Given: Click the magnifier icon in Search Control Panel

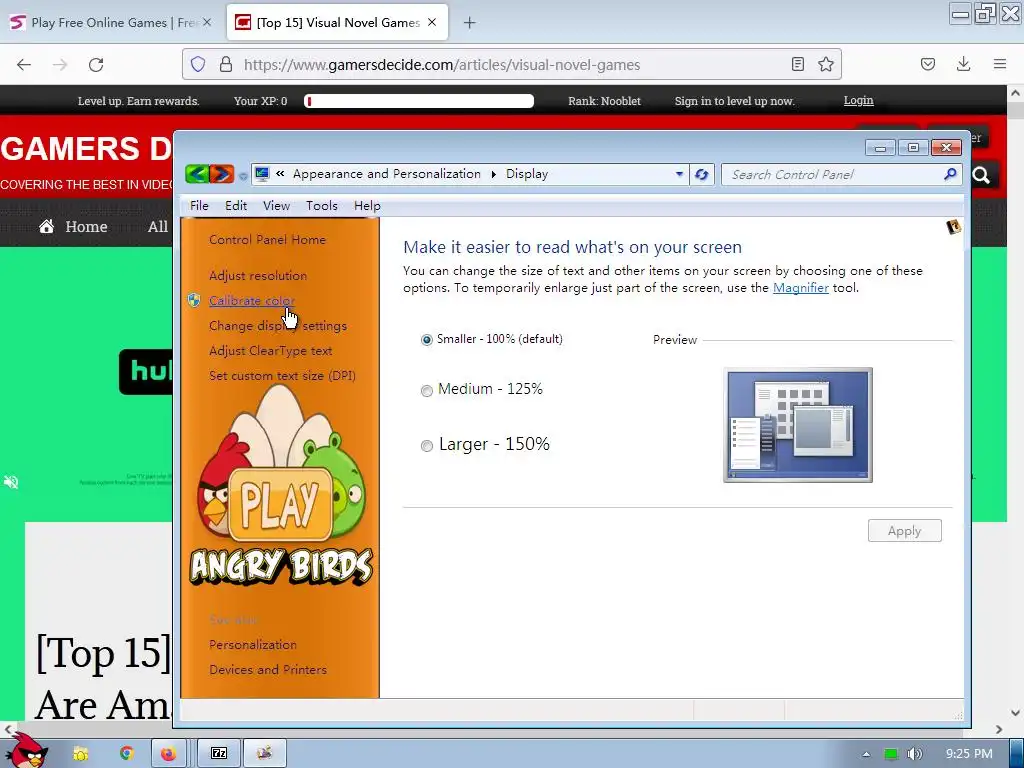Looking at the screenshot, I should pyautogui.click(x=950, y=174).
